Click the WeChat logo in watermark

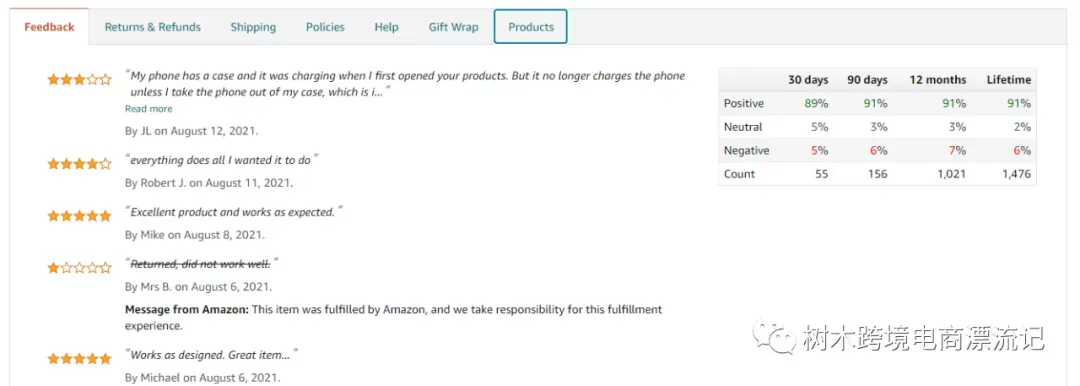coord(773,336)
